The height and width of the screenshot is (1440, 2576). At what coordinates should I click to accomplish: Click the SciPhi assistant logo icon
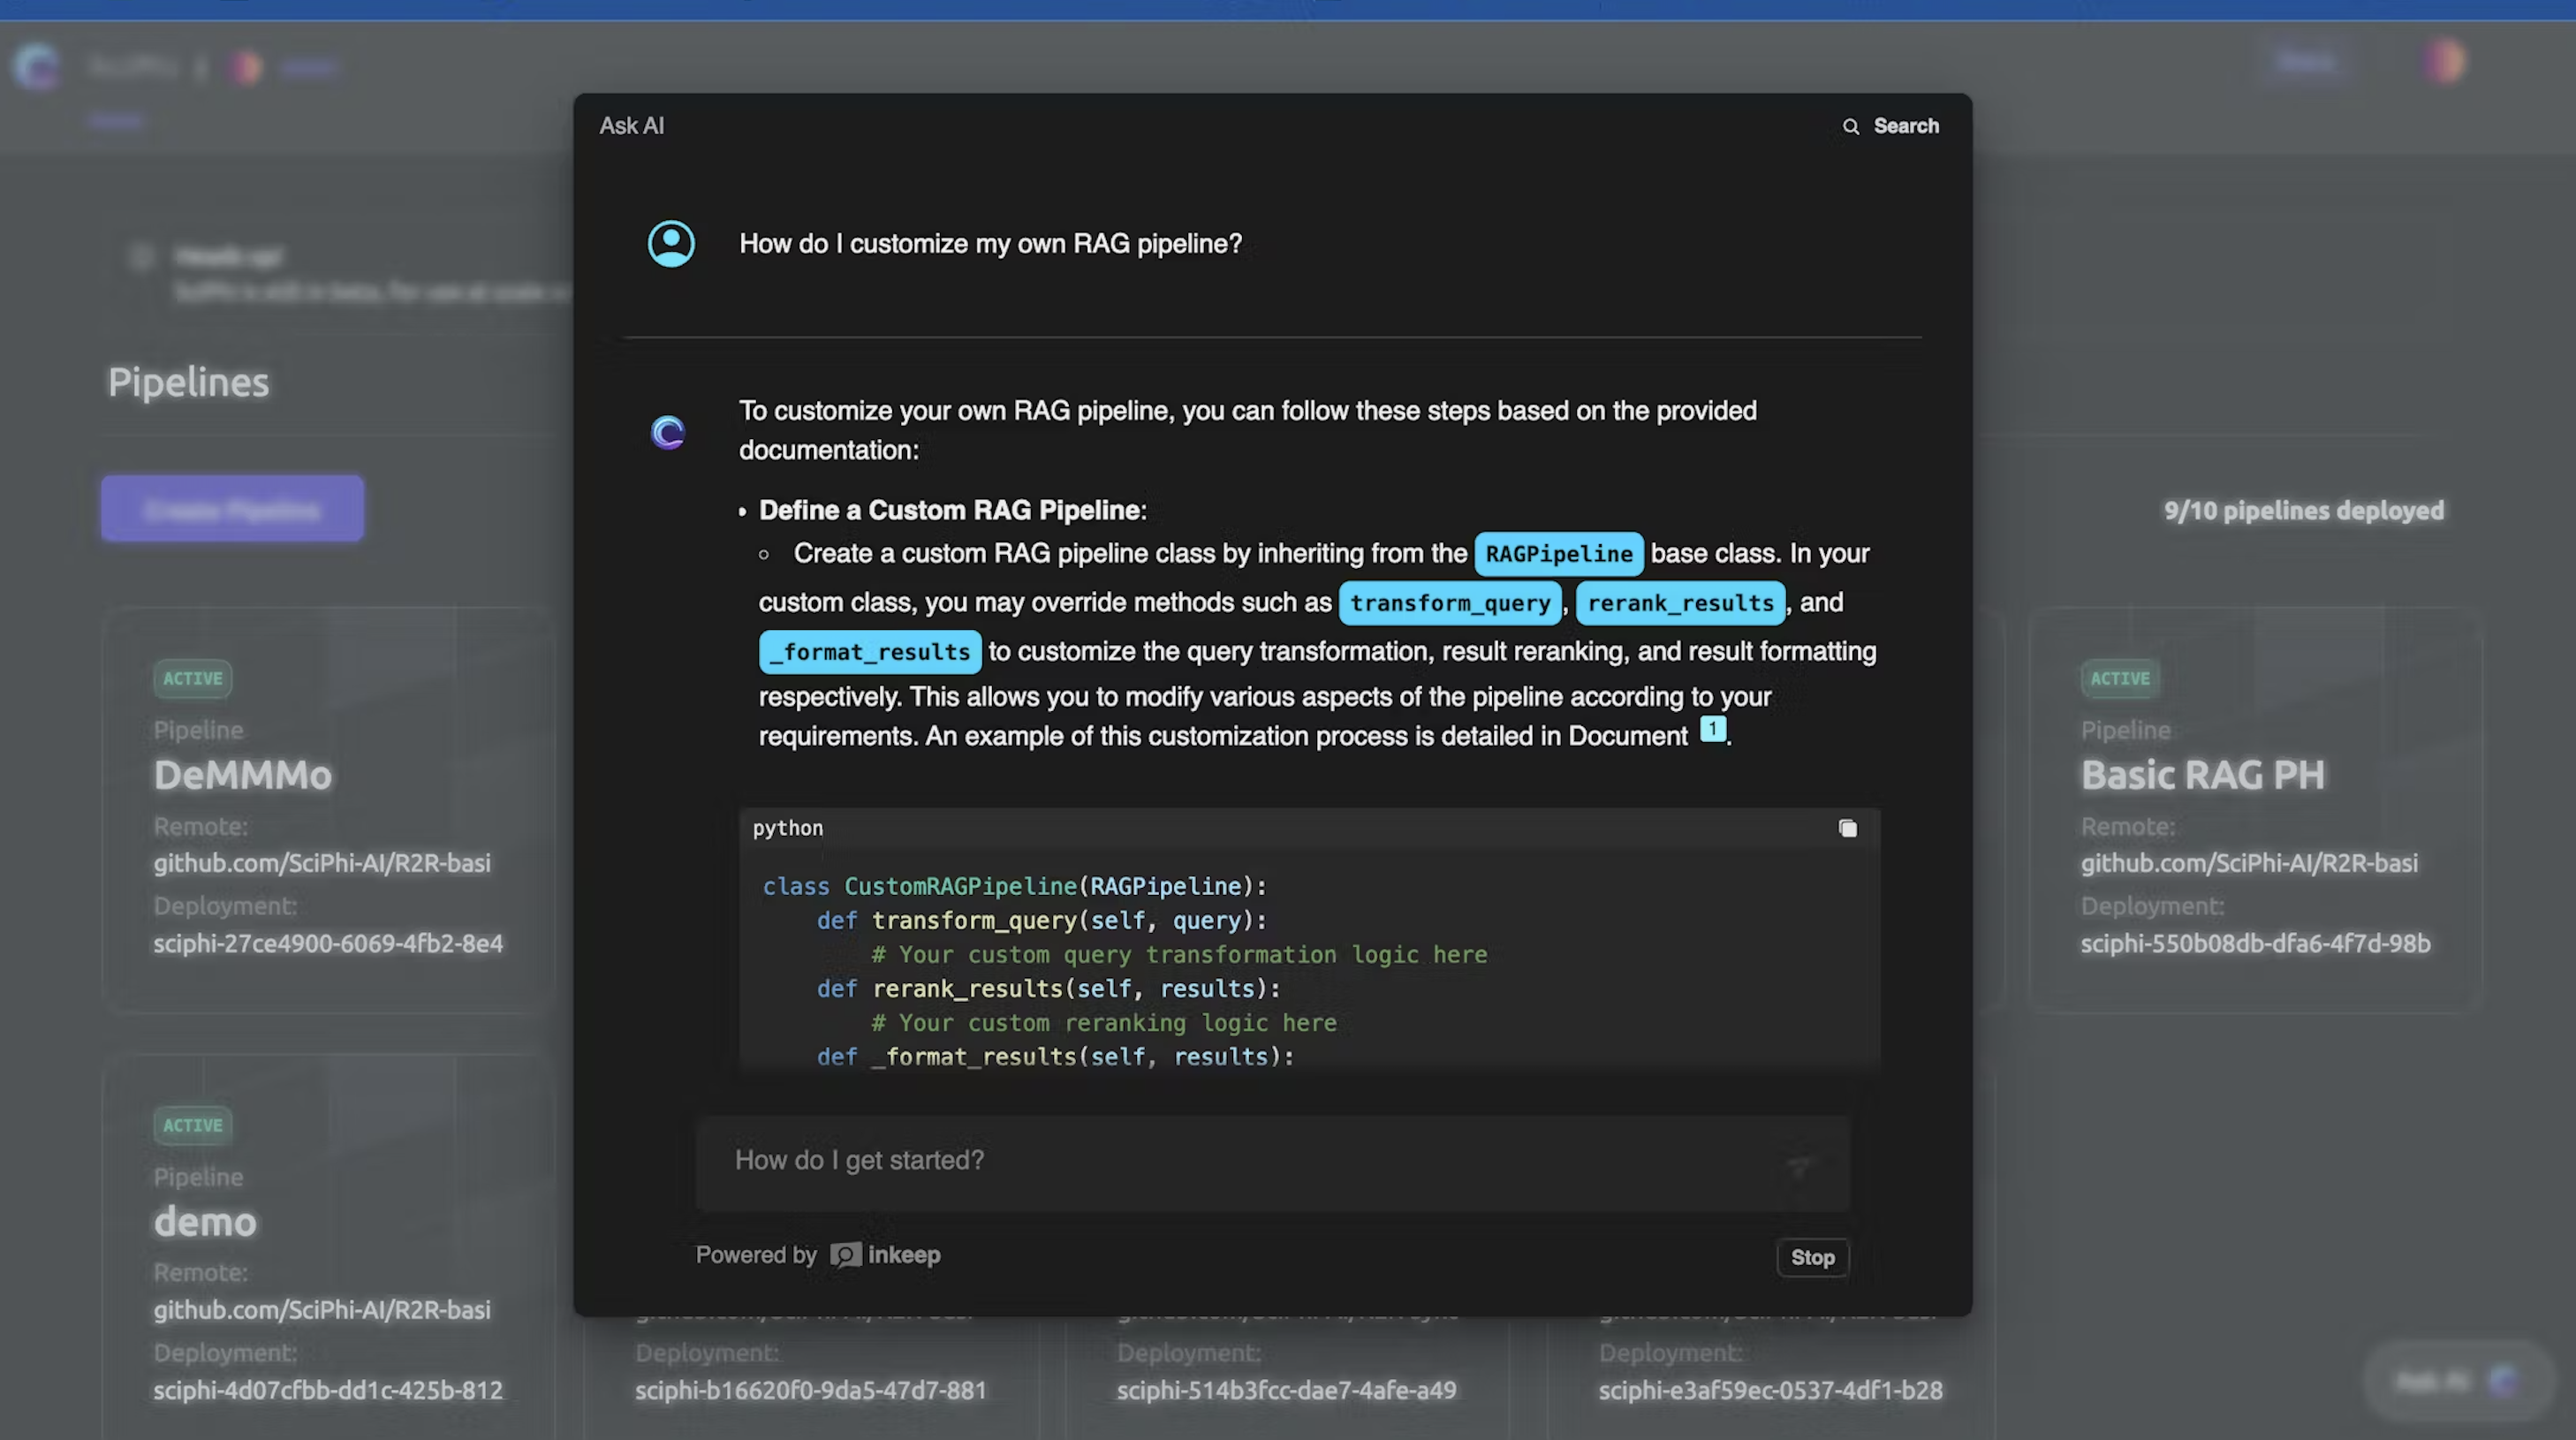pos(668,432)
